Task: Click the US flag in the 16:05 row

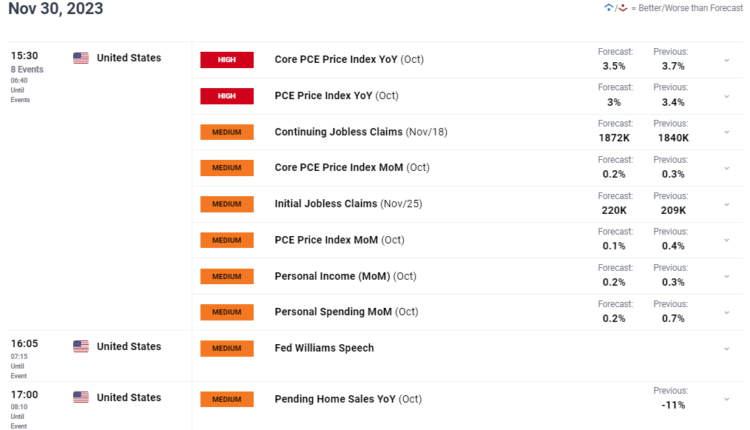Action: 81,347
